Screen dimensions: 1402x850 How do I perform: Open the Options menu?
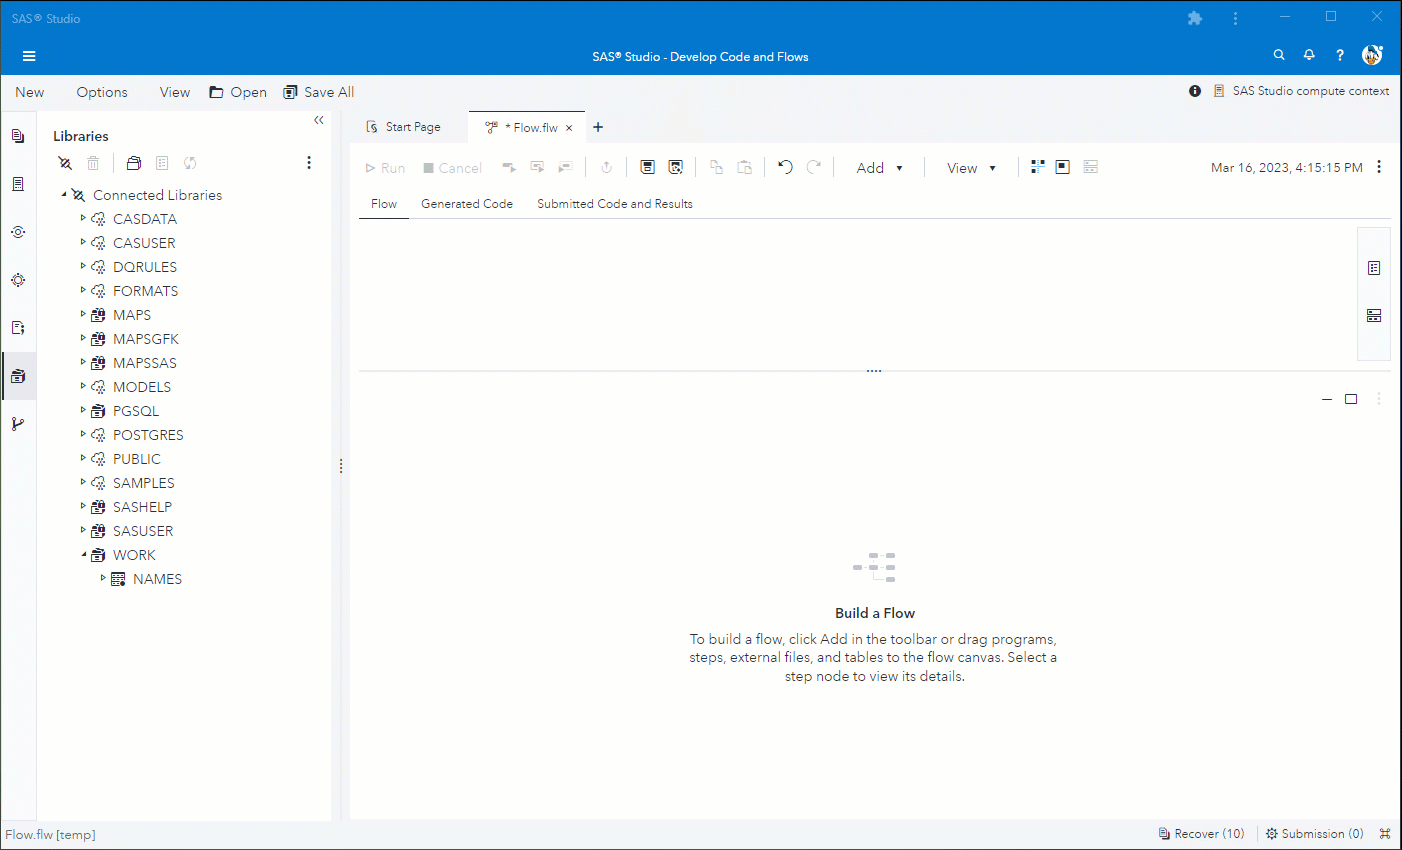(102, 92)
